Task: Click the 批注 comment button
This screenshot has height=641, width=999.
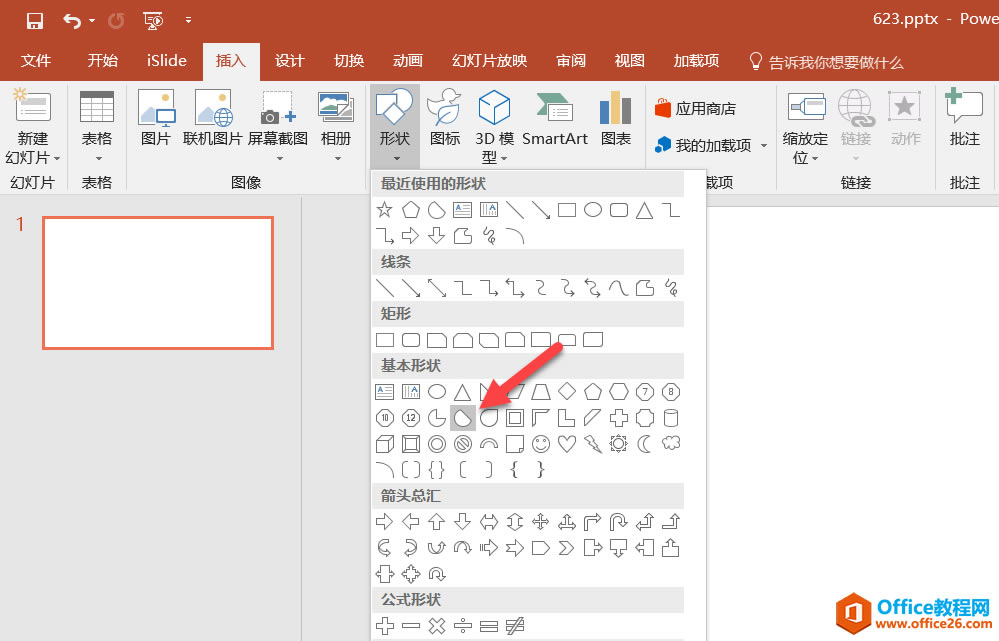Action: (964, 118)
